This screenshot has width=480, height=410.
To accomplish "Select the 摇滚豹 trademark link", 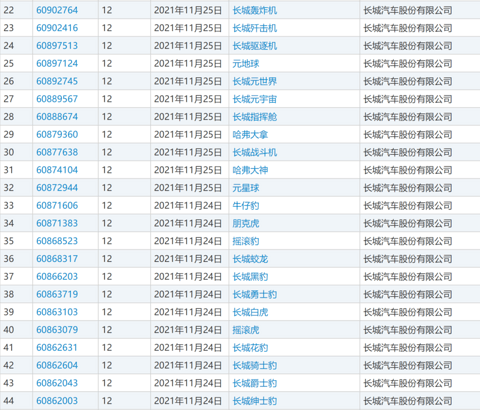I will [x=246, y=241].
